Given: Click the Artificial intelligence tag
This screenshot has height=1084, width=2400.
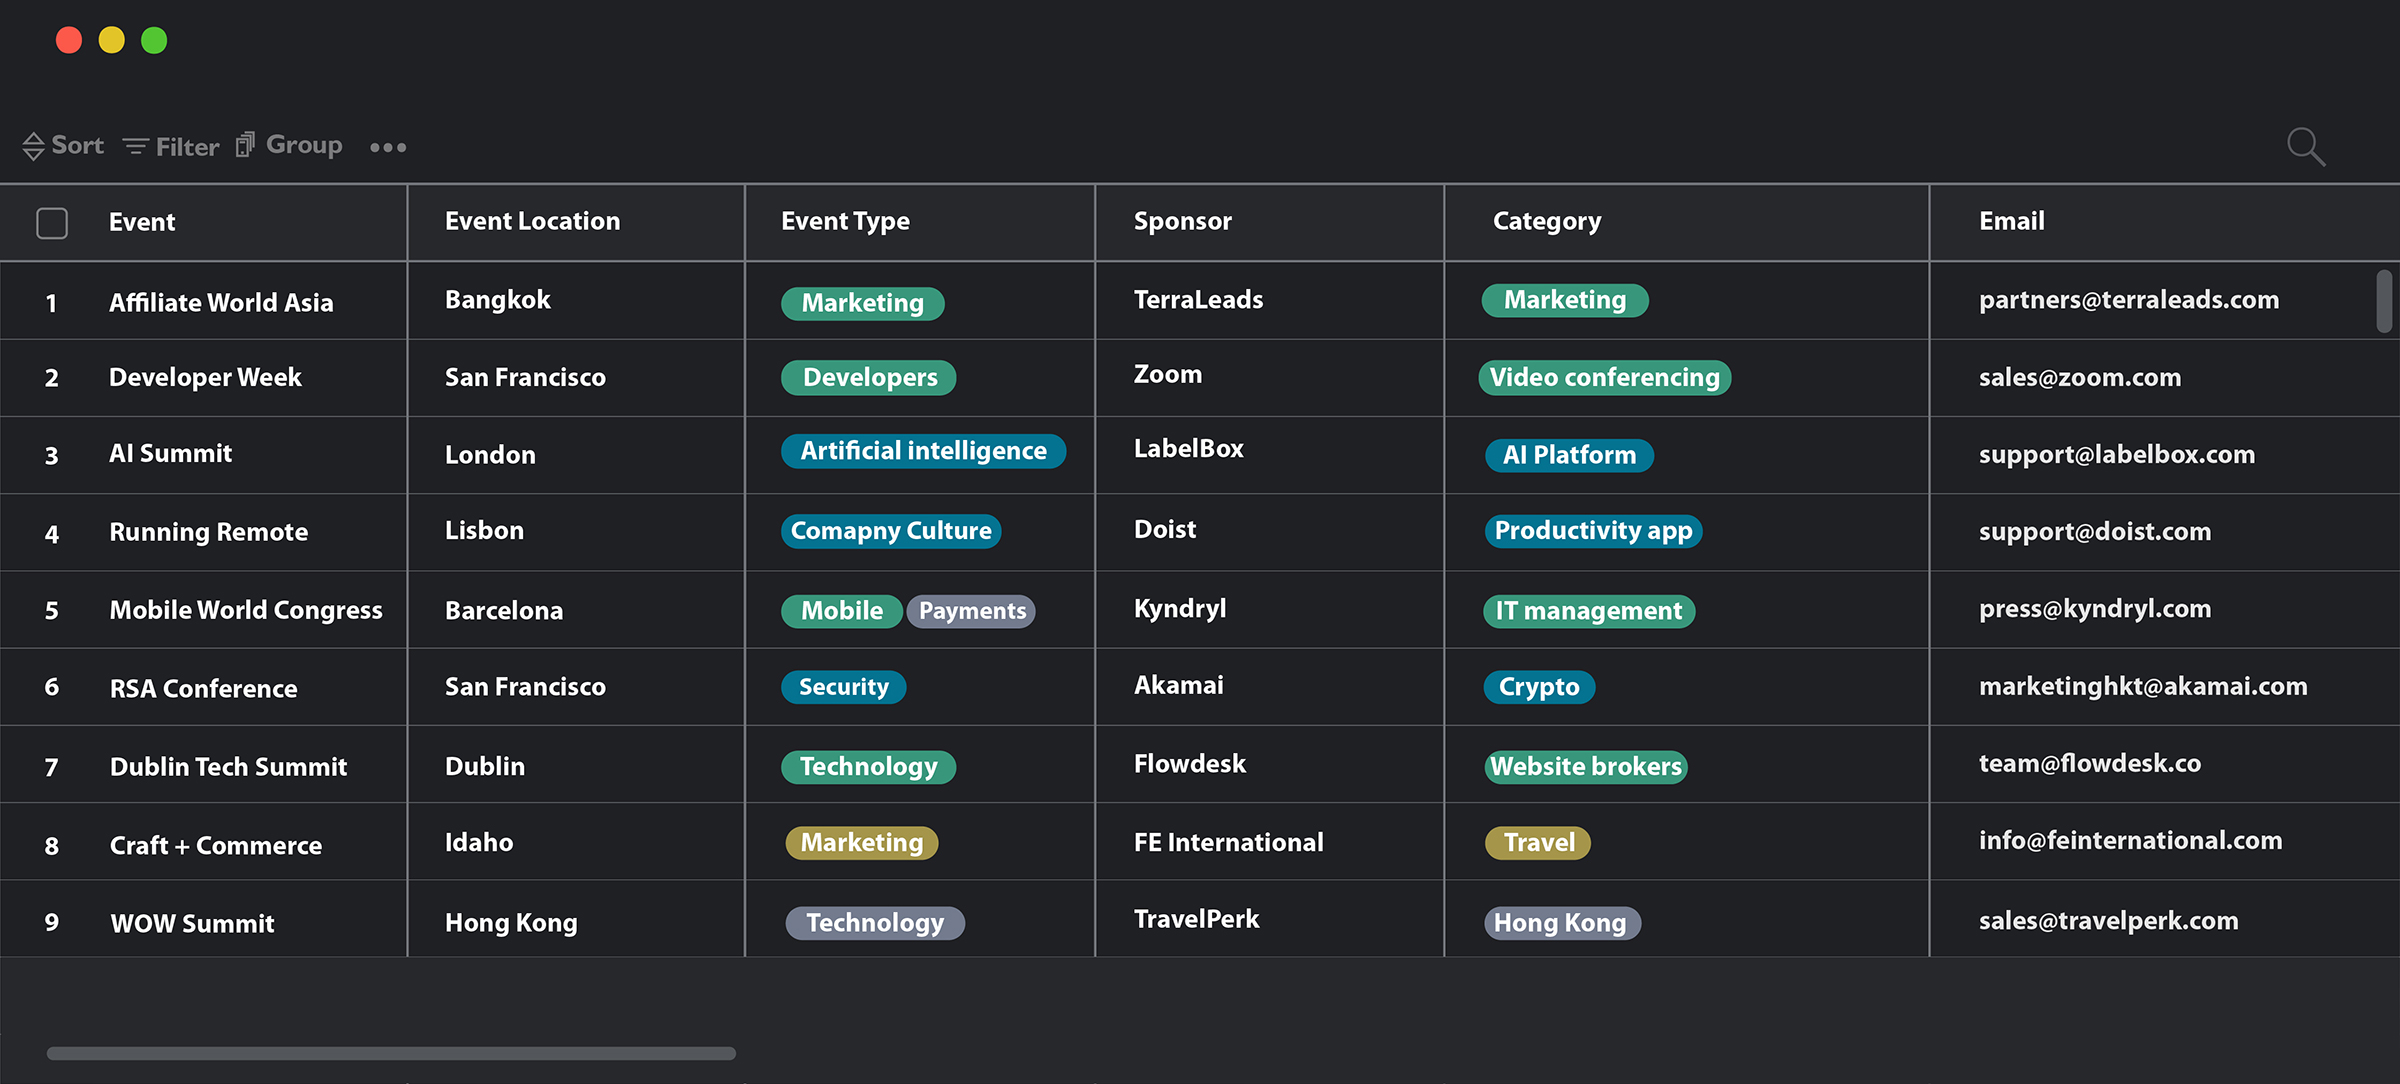Looking at the screenshot, I should pyautogui.click(x=923, y=451).
